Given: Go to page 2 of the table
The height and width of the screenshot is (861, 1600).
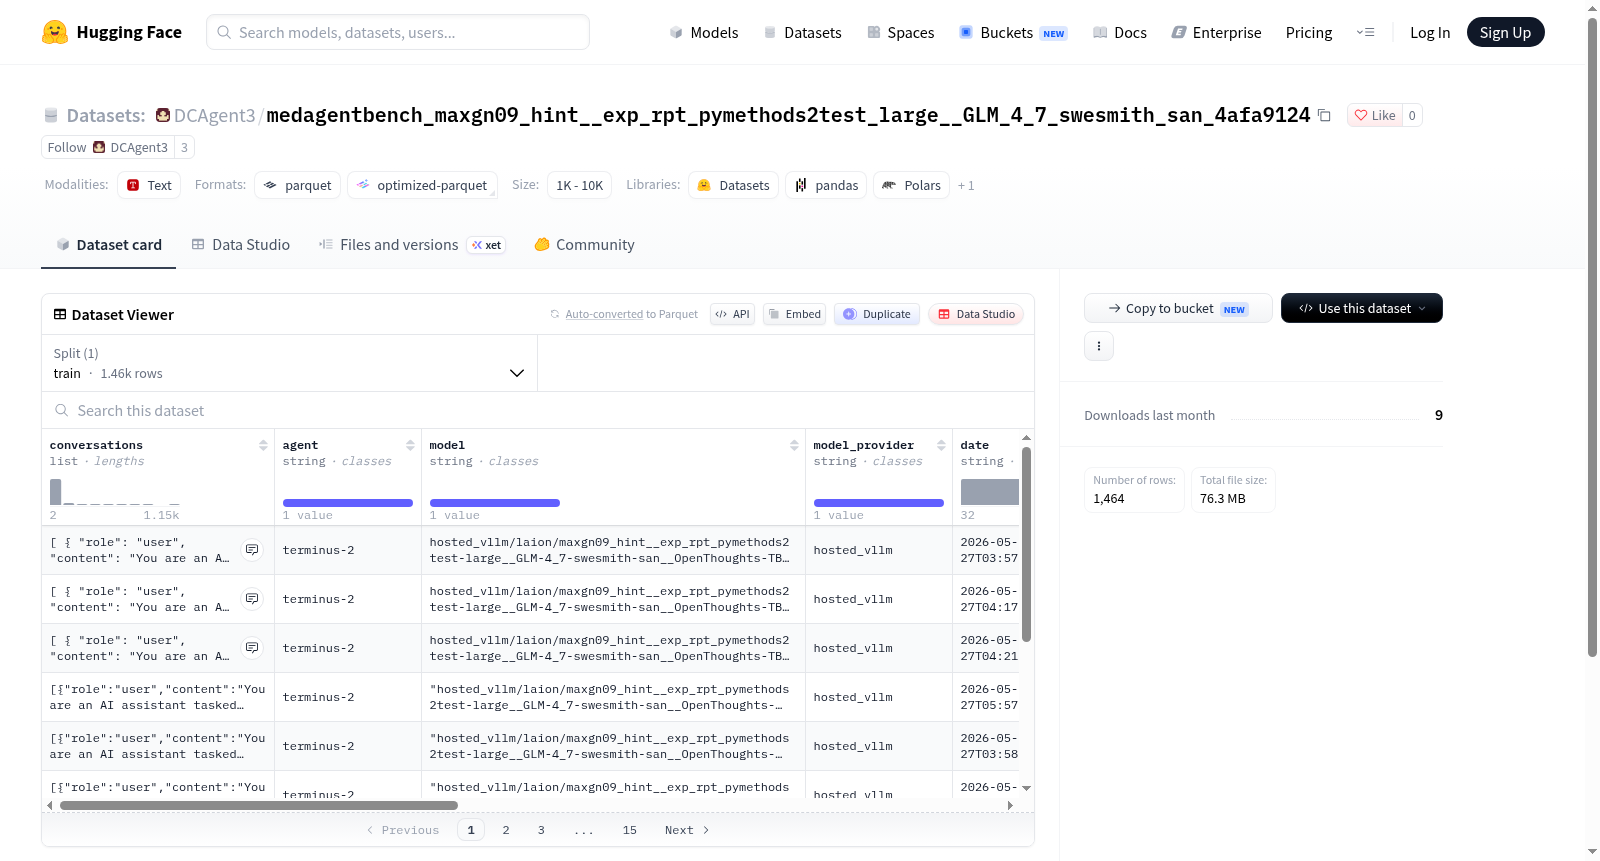Looking at the screenshot, I should pos(506,830).
